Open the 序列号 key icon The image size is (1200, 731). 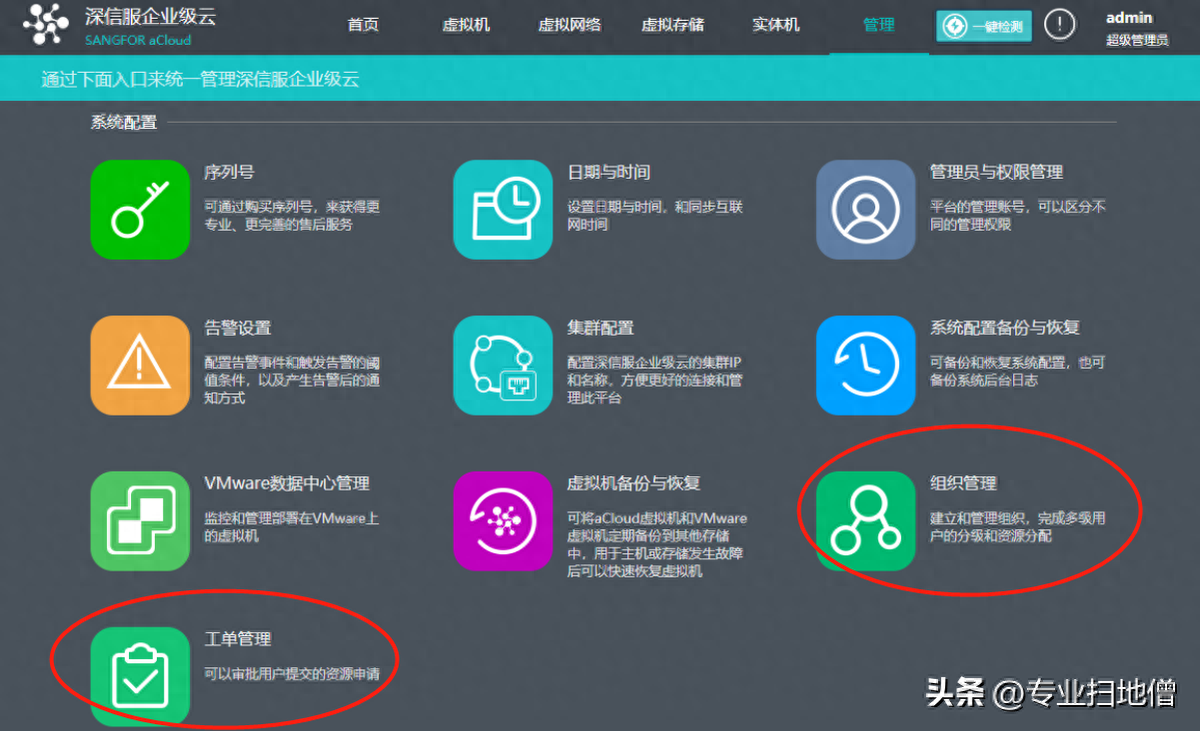pyautogui.click(x=139, y=210)
